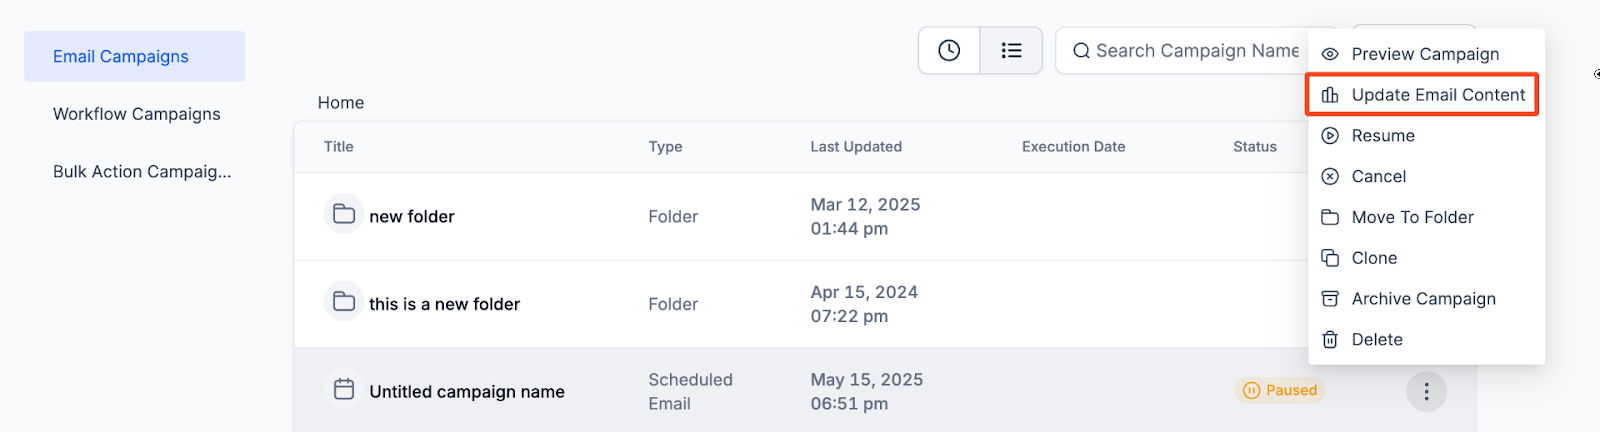Open the three-dot actions menu

tap(1426, 391)
